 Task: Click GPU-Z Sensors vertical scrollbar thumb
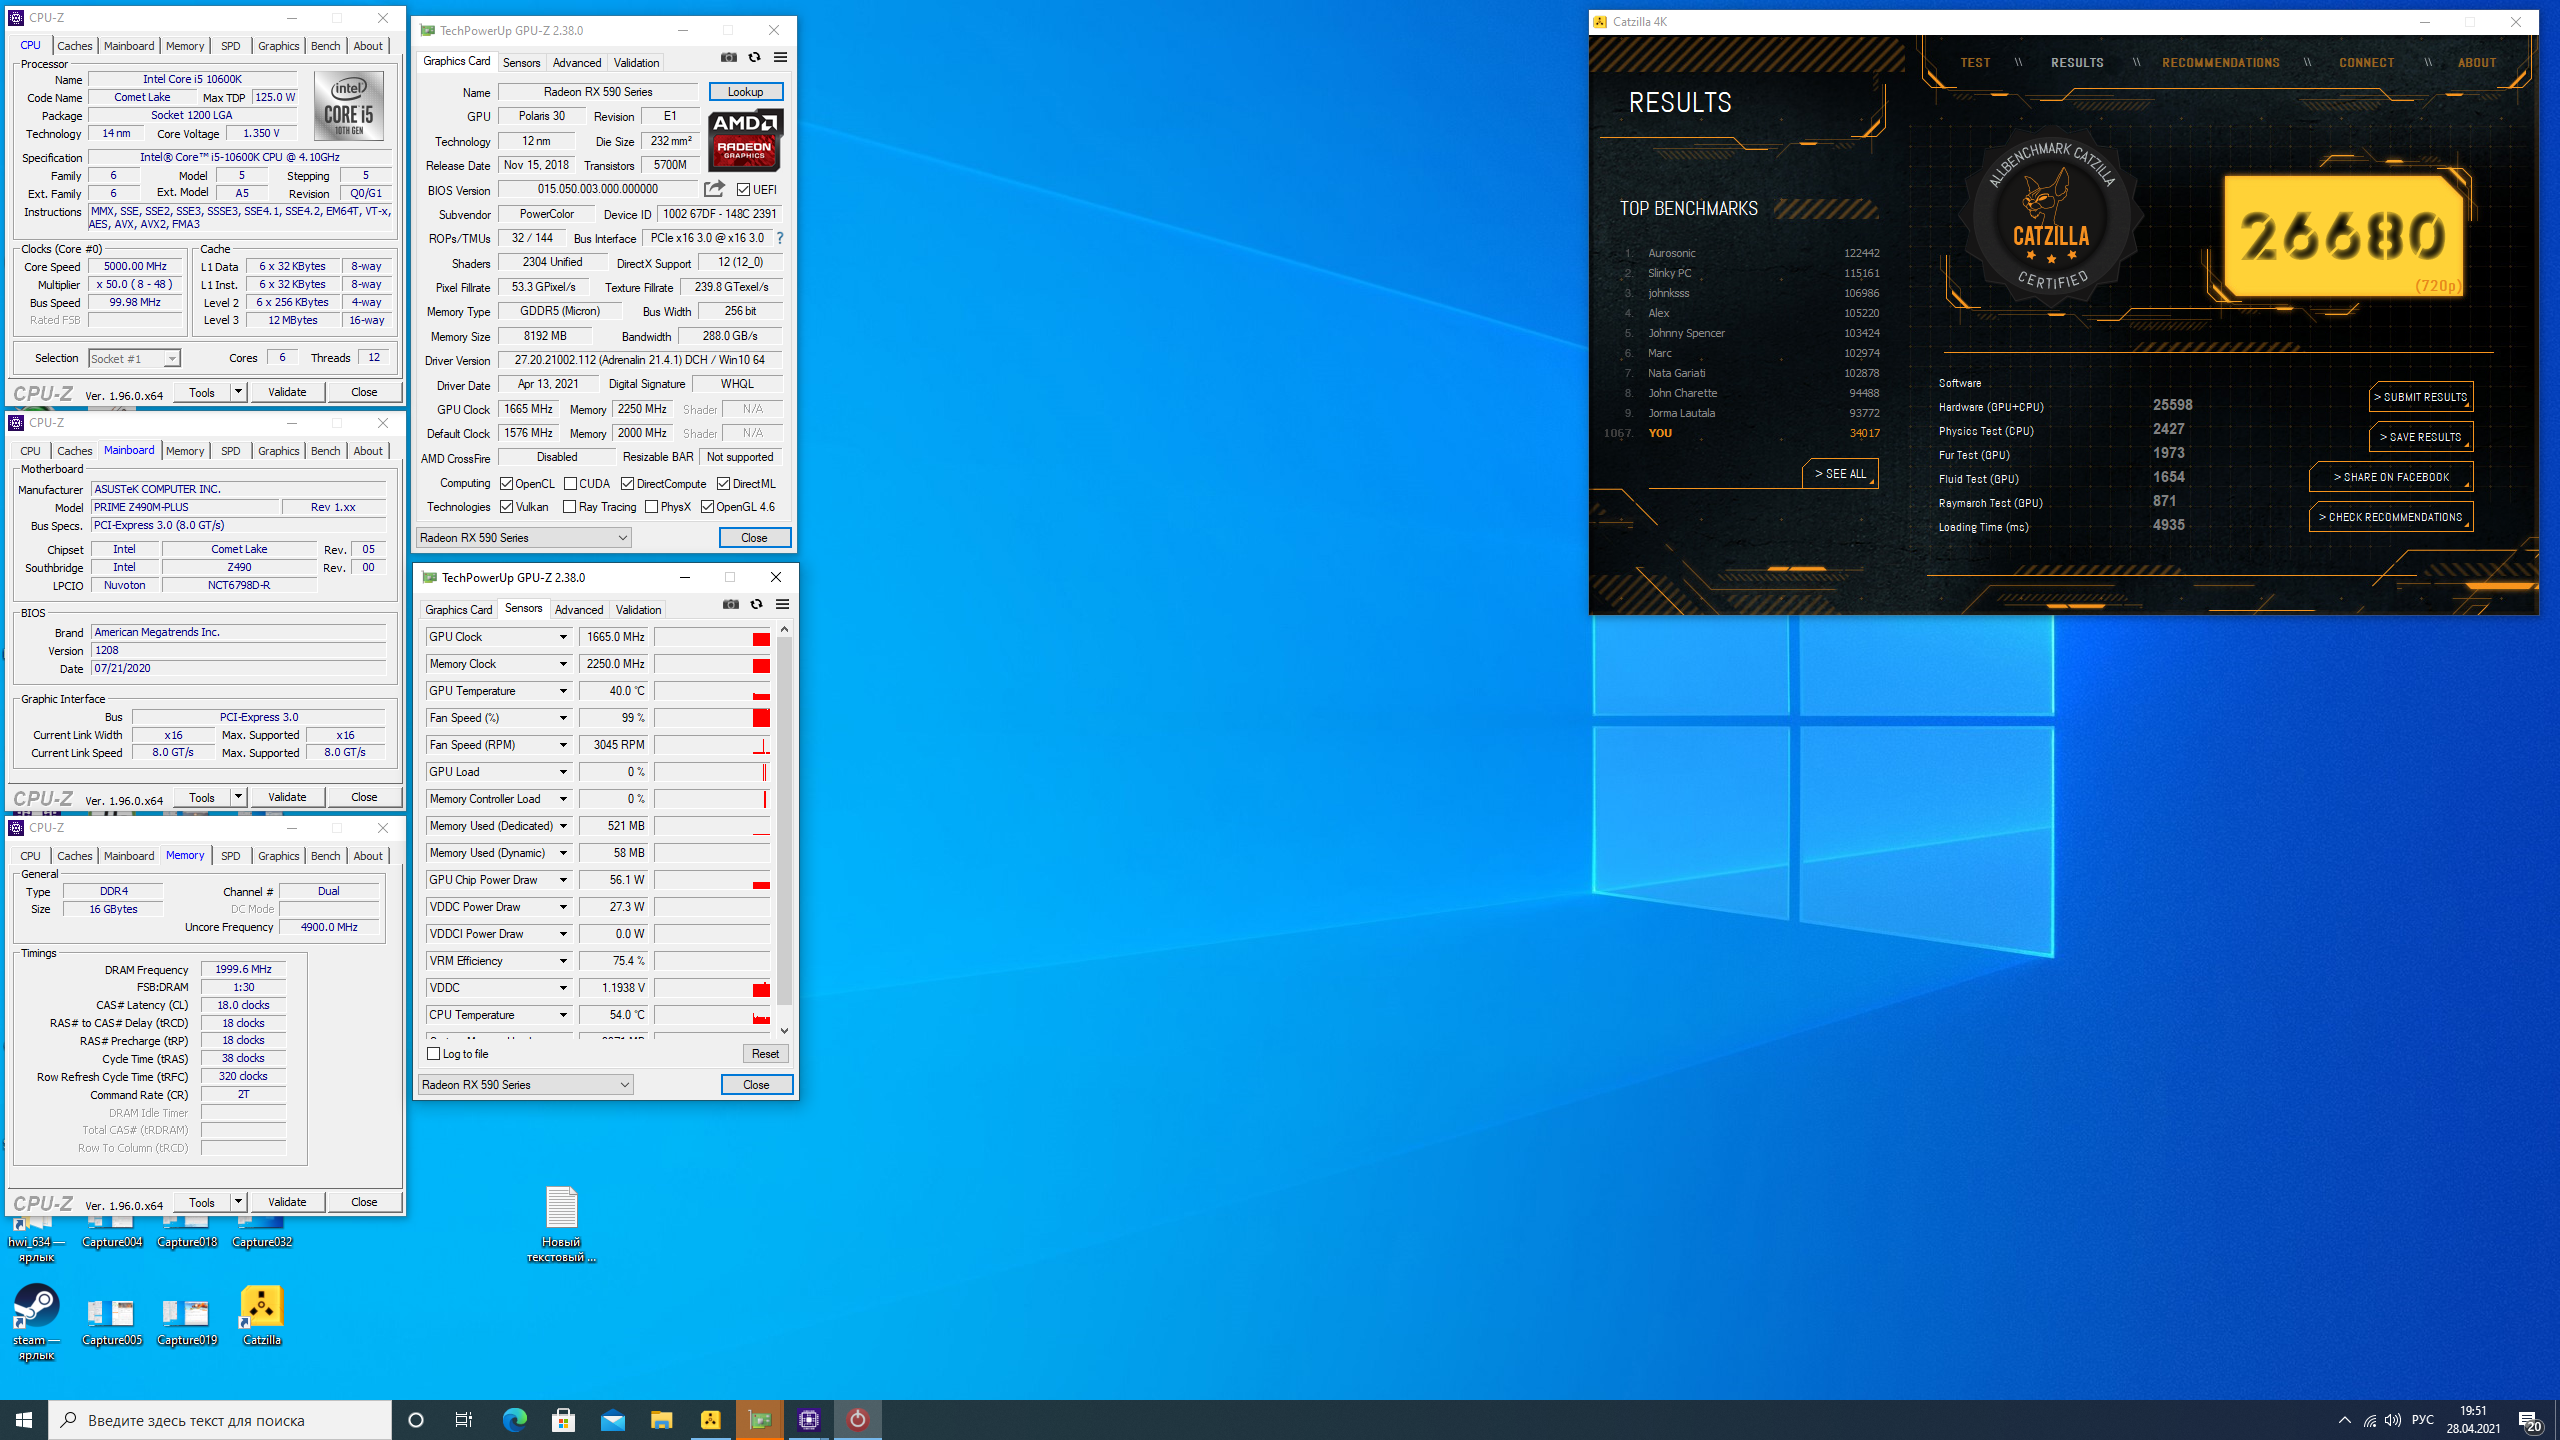[784, 820]
